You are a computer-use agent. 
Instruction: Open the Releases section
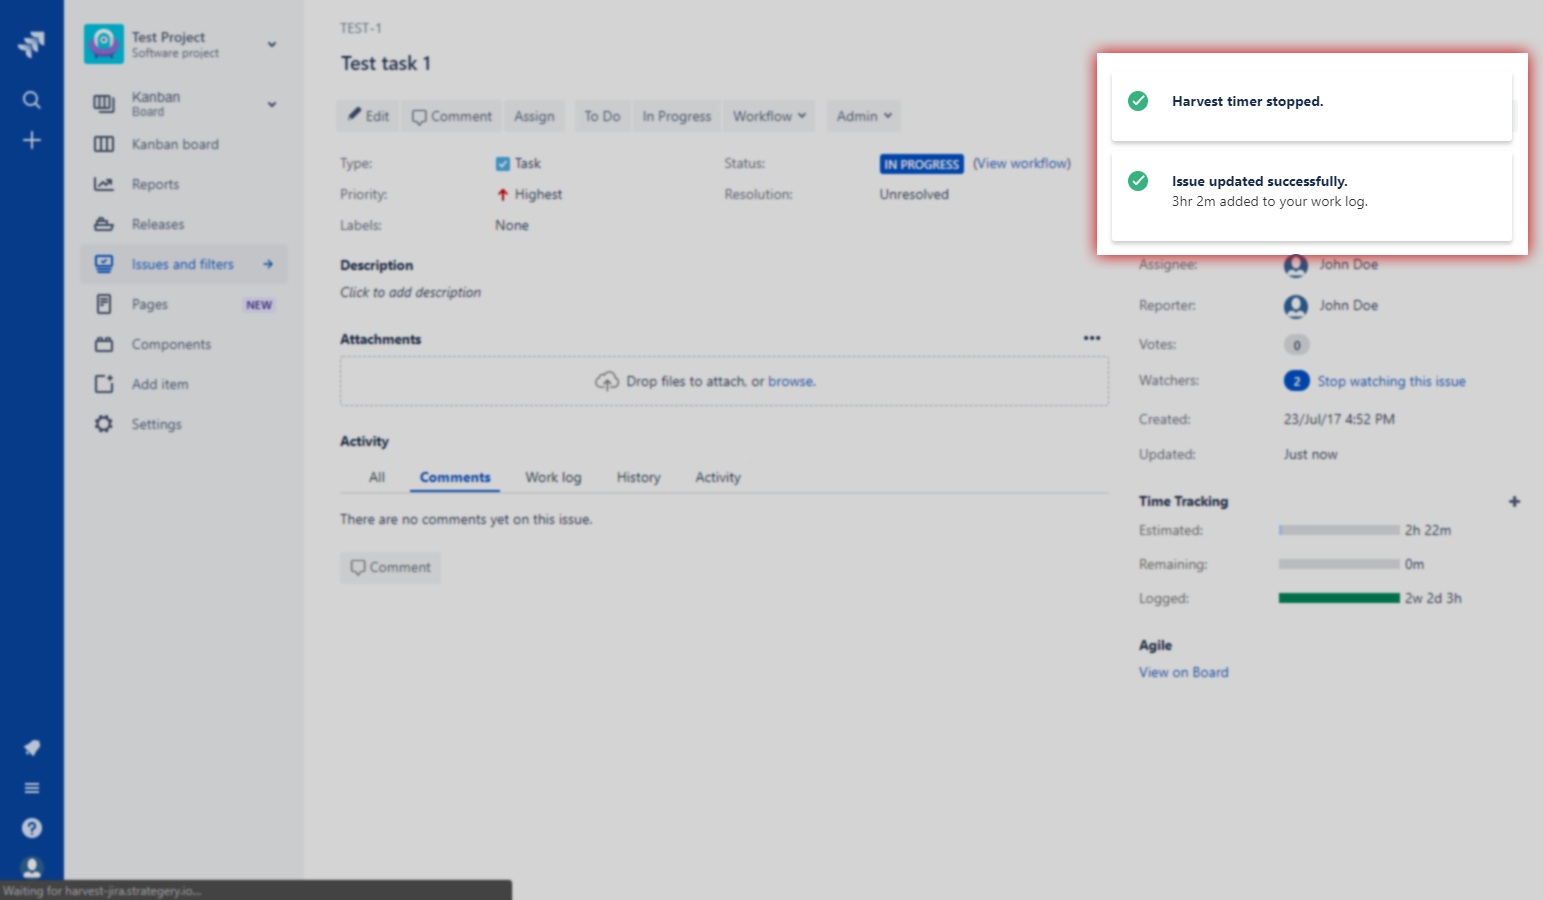click(x=158, y=224)
